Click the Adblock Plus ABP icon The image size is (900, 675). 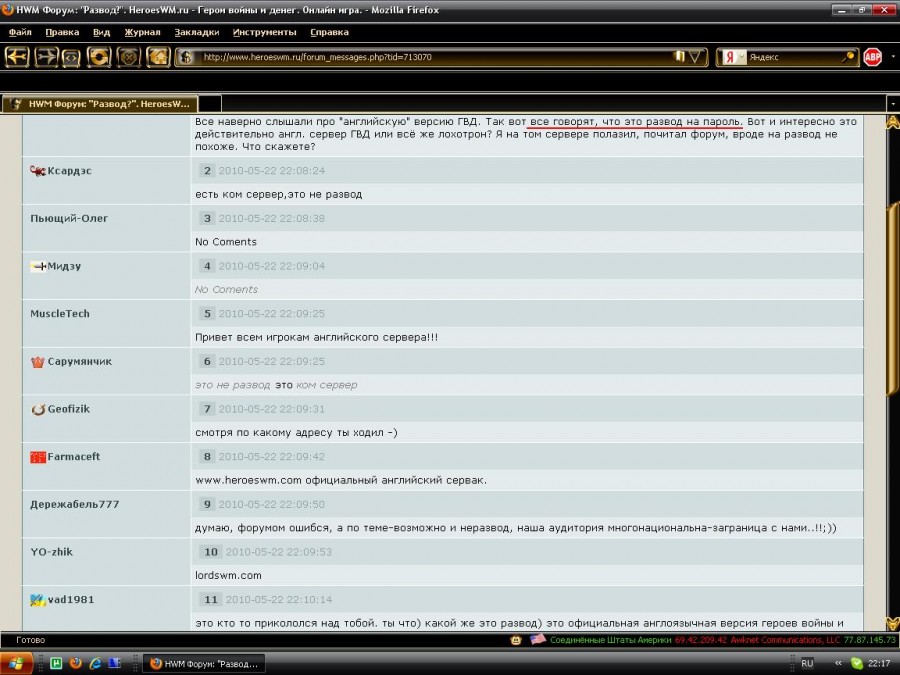tap(873, 57)
